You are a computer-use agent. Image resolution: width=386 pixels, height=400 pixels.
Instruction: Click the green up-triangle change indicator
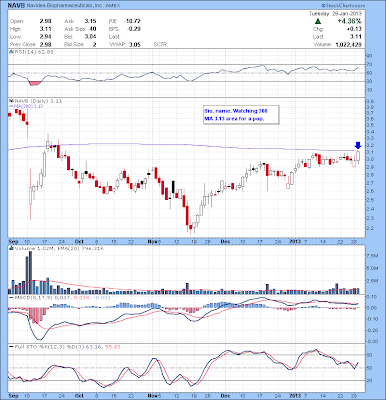(x=318, y=21)
